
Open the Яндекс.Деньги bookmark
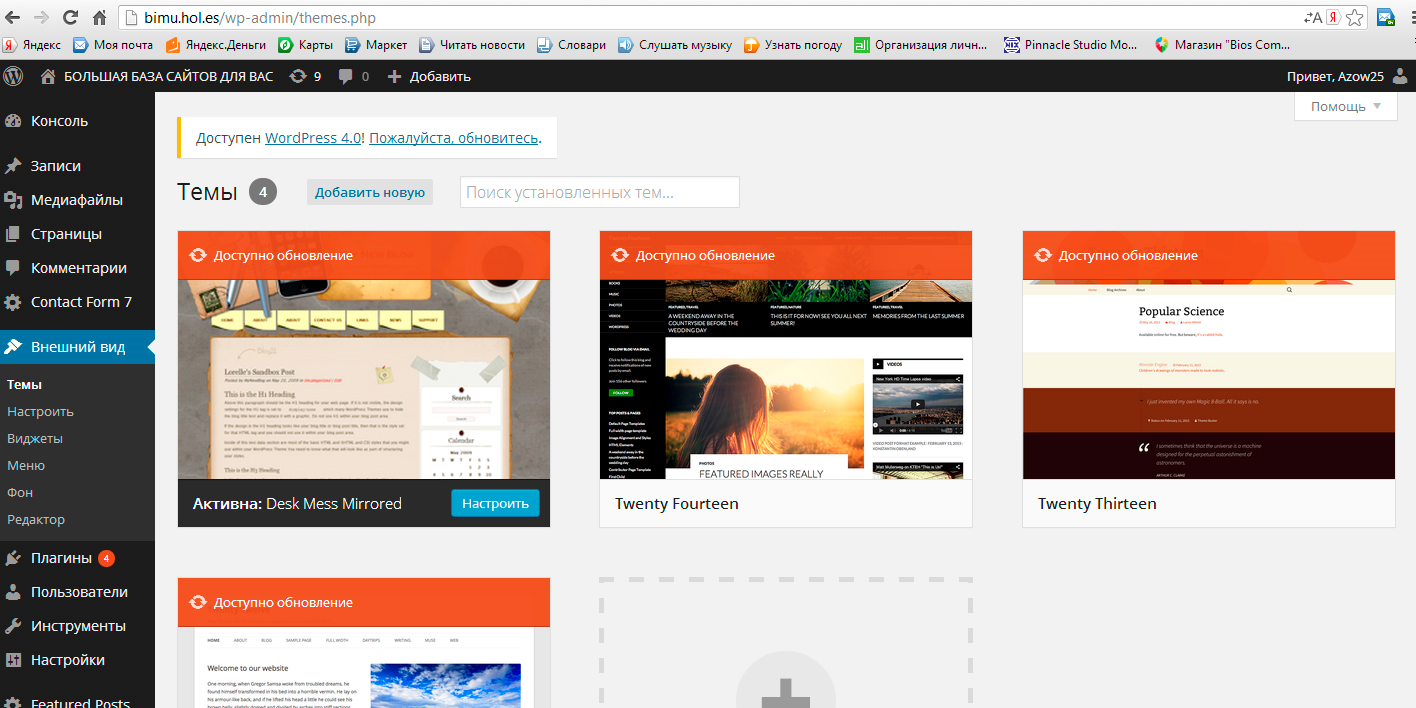coord(216,45)
